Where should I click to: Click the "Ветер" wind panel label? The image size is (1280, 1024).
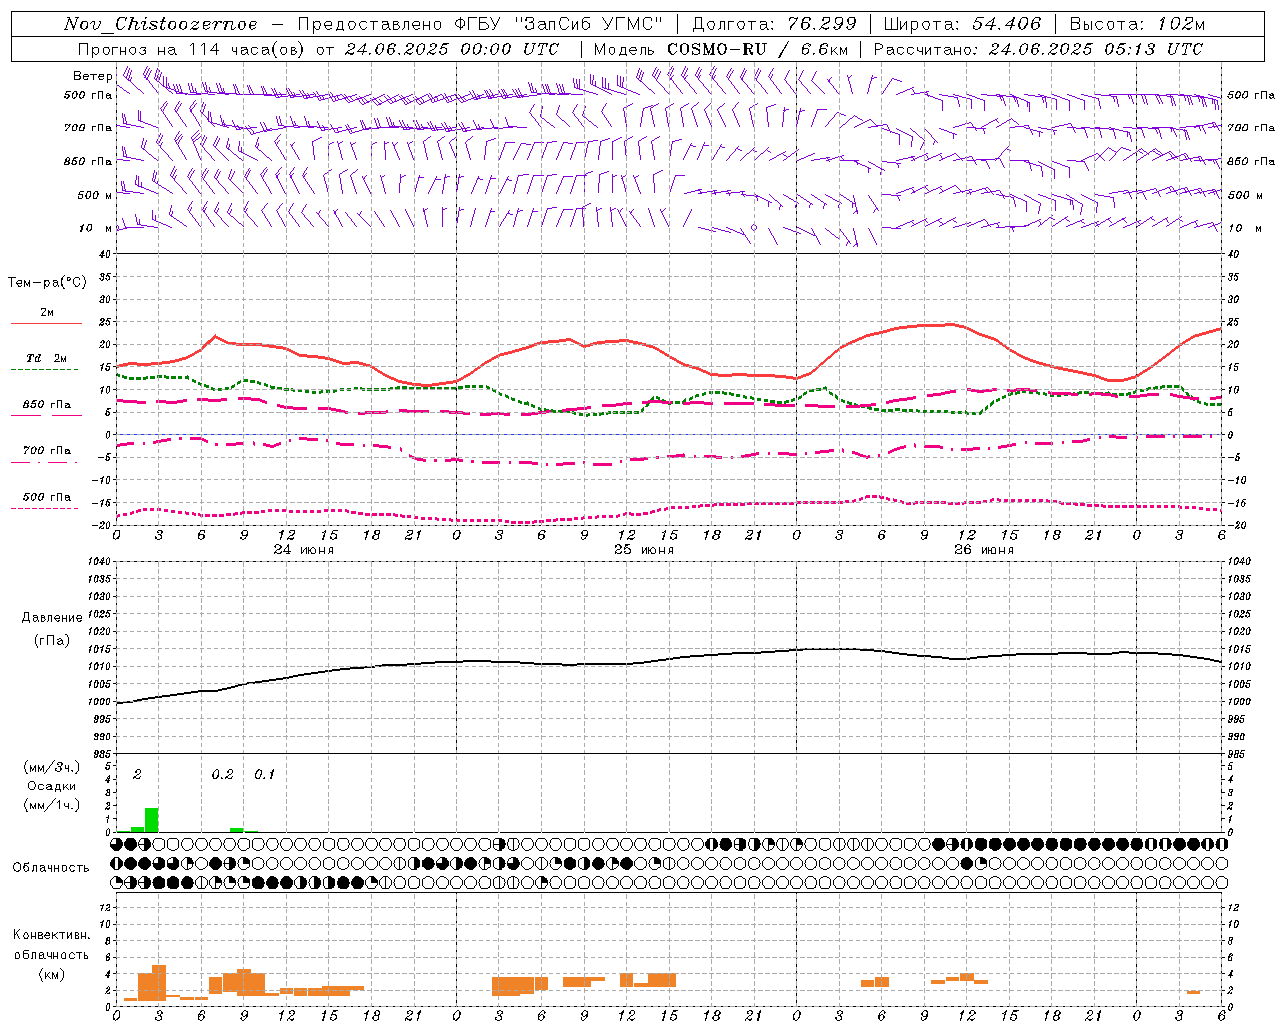coord(92,76)
